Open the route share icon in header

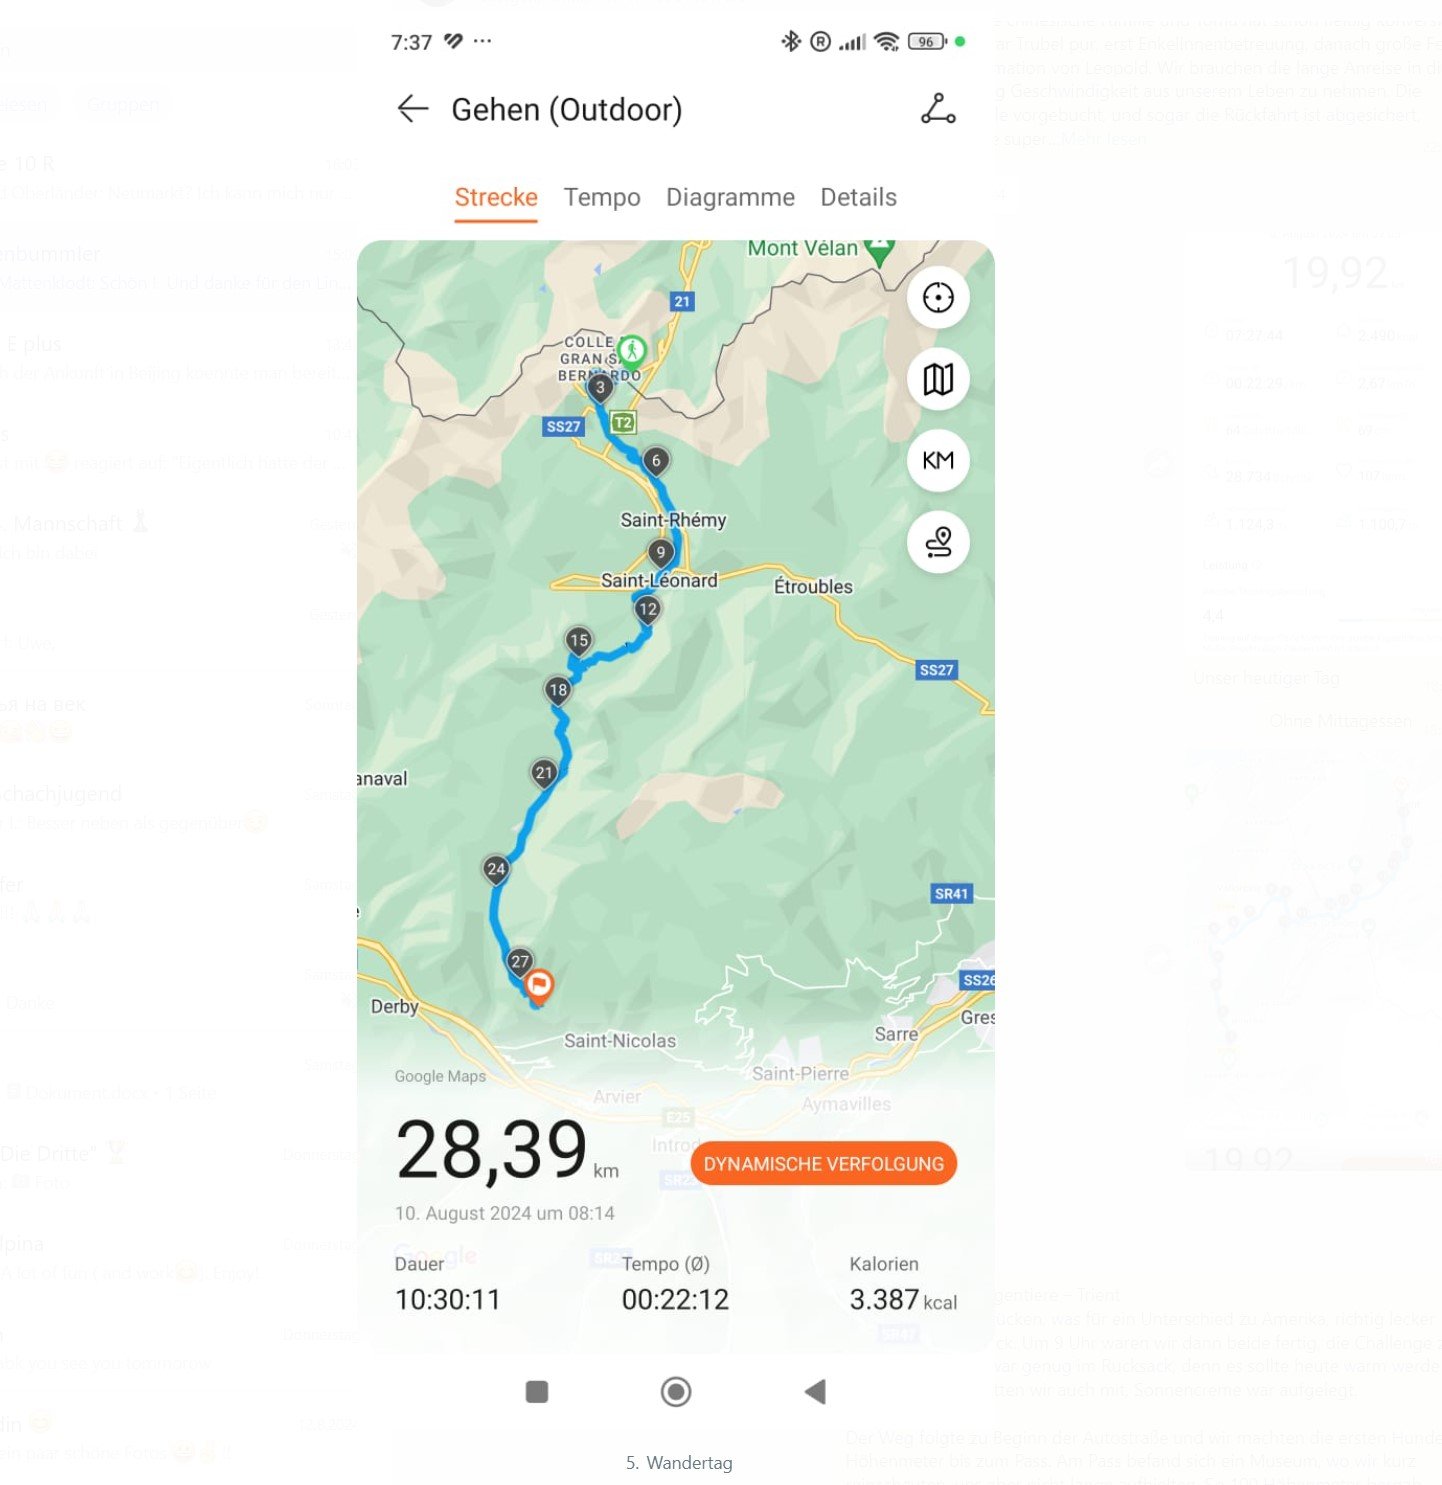pyautogui.click(x=938, y=109)
